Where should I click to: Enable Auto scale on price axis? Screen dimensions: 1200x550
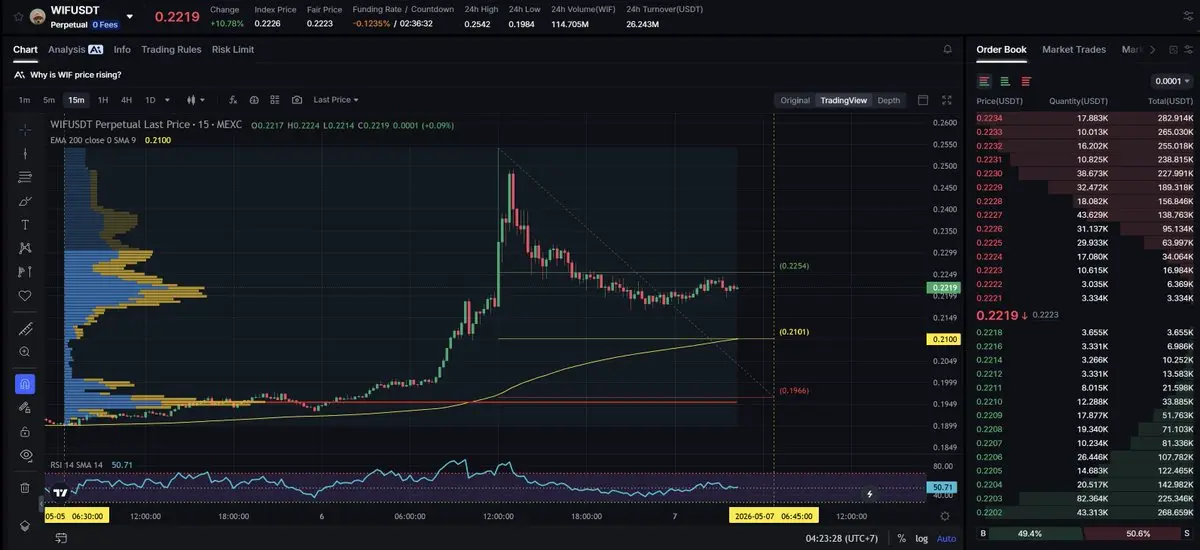click(x=946, y=538)
